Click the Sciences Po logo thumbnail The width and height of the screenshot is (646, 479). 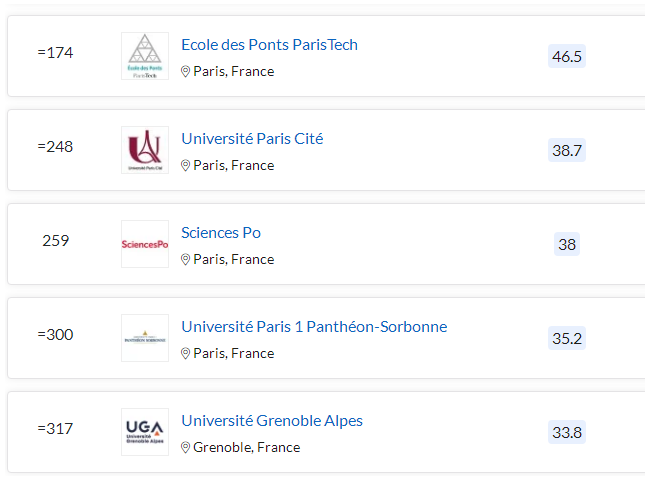pos(145,244)
